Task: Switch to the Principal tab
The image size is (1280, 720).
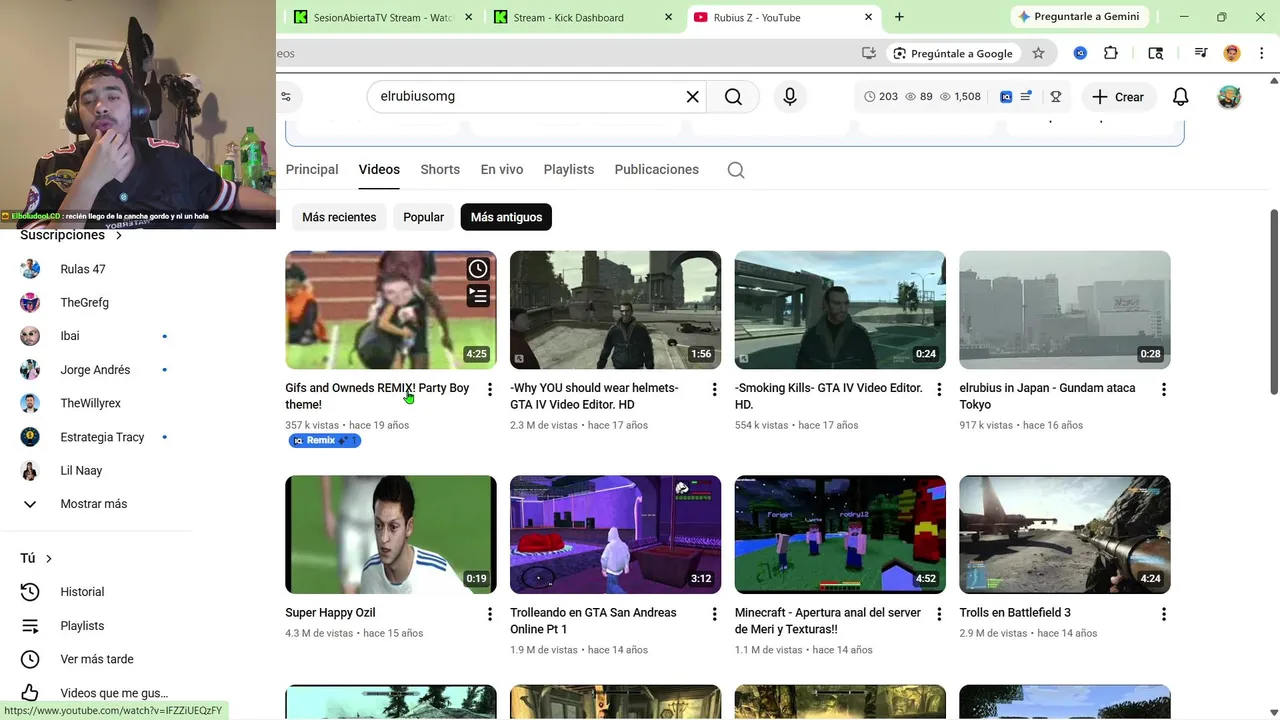Action: tap(312, 170)
